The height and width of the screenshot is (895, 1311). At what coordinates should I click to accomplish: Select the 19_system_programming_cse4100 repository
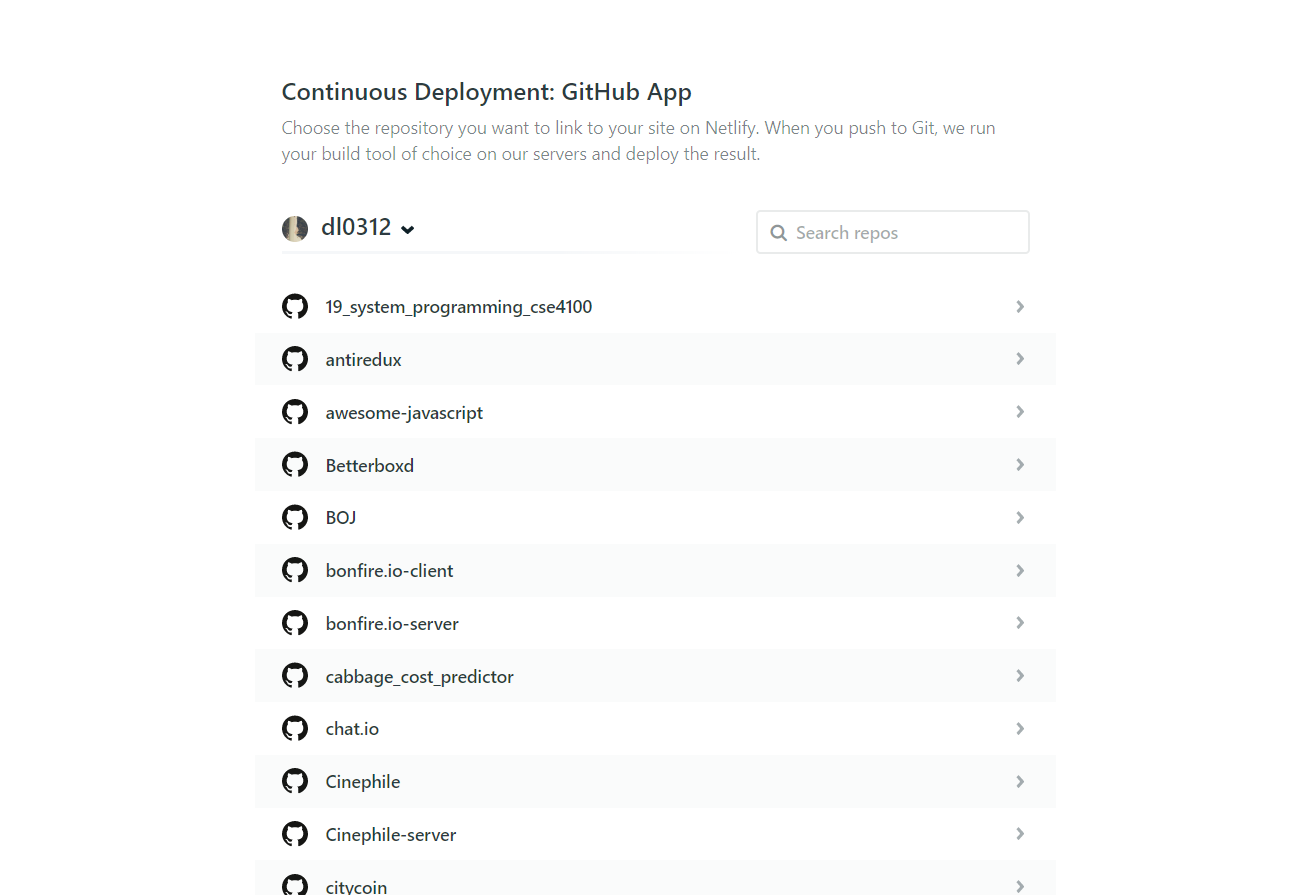point(655,306)
